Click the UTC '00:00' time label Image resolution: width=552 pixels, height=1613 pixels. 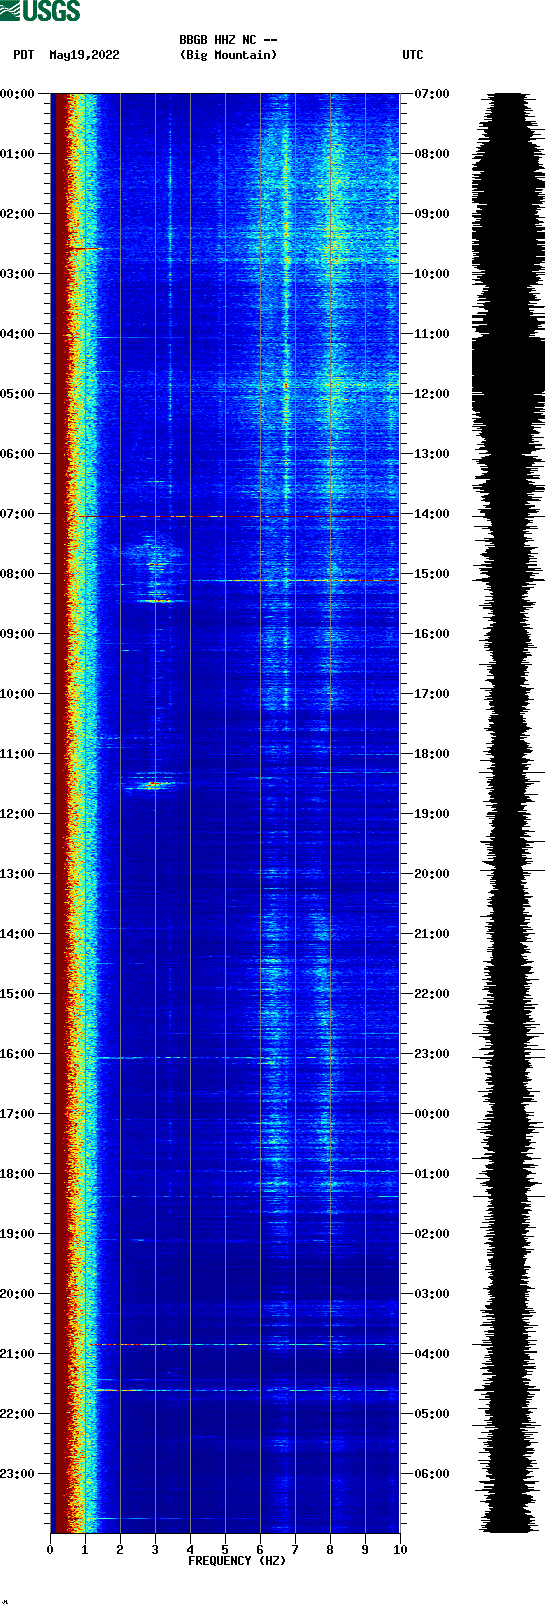(x=432, y=1114)
